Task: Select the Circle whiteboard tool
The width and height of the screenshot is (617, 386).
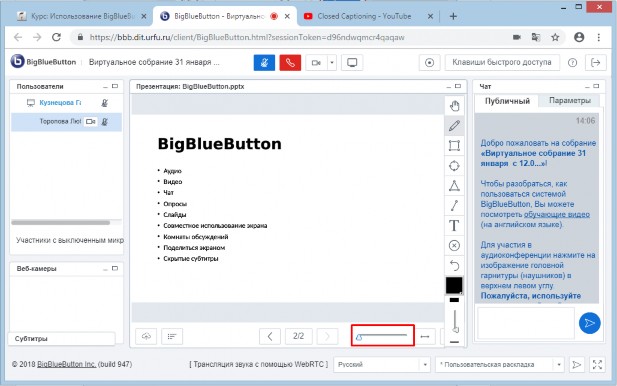Action: [x=454, y=166]
